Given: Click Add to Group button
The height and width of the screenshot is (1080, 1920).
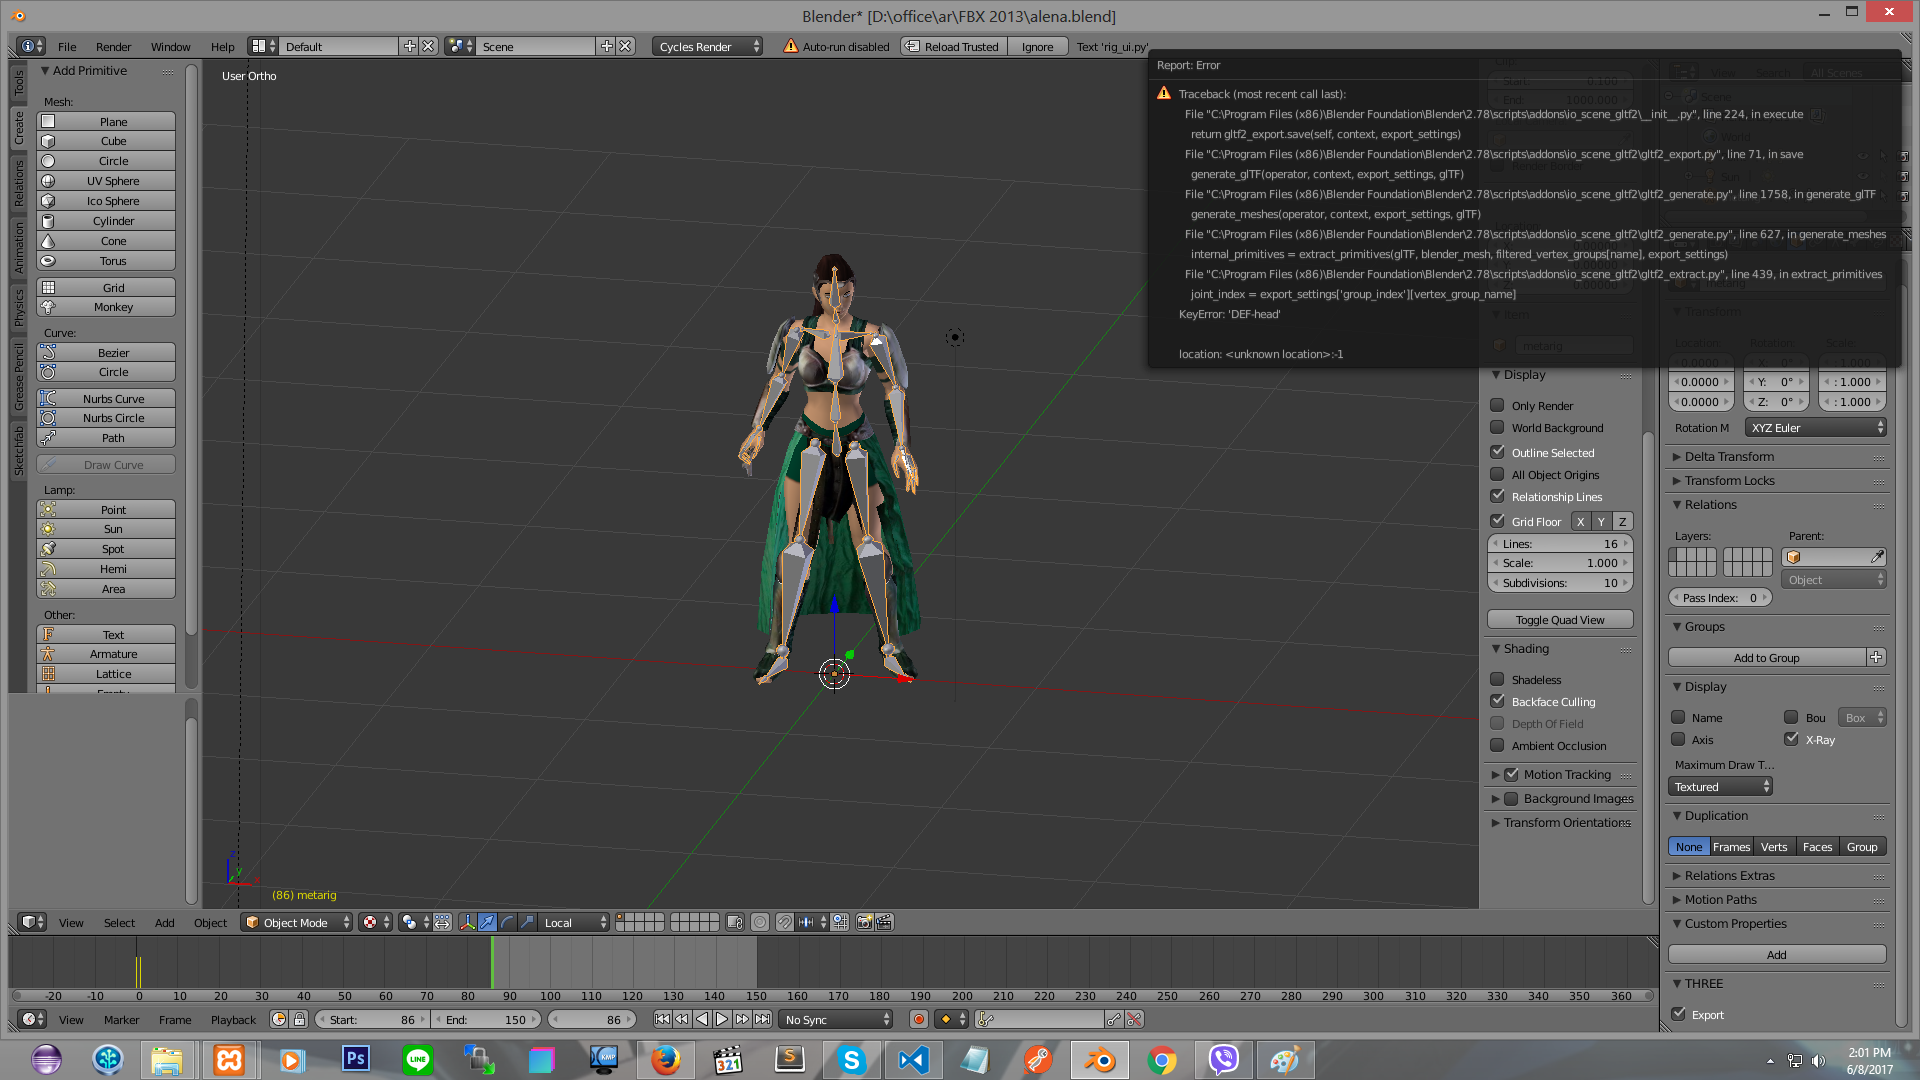Looking at the screenshot, I should click(1766, 657).
